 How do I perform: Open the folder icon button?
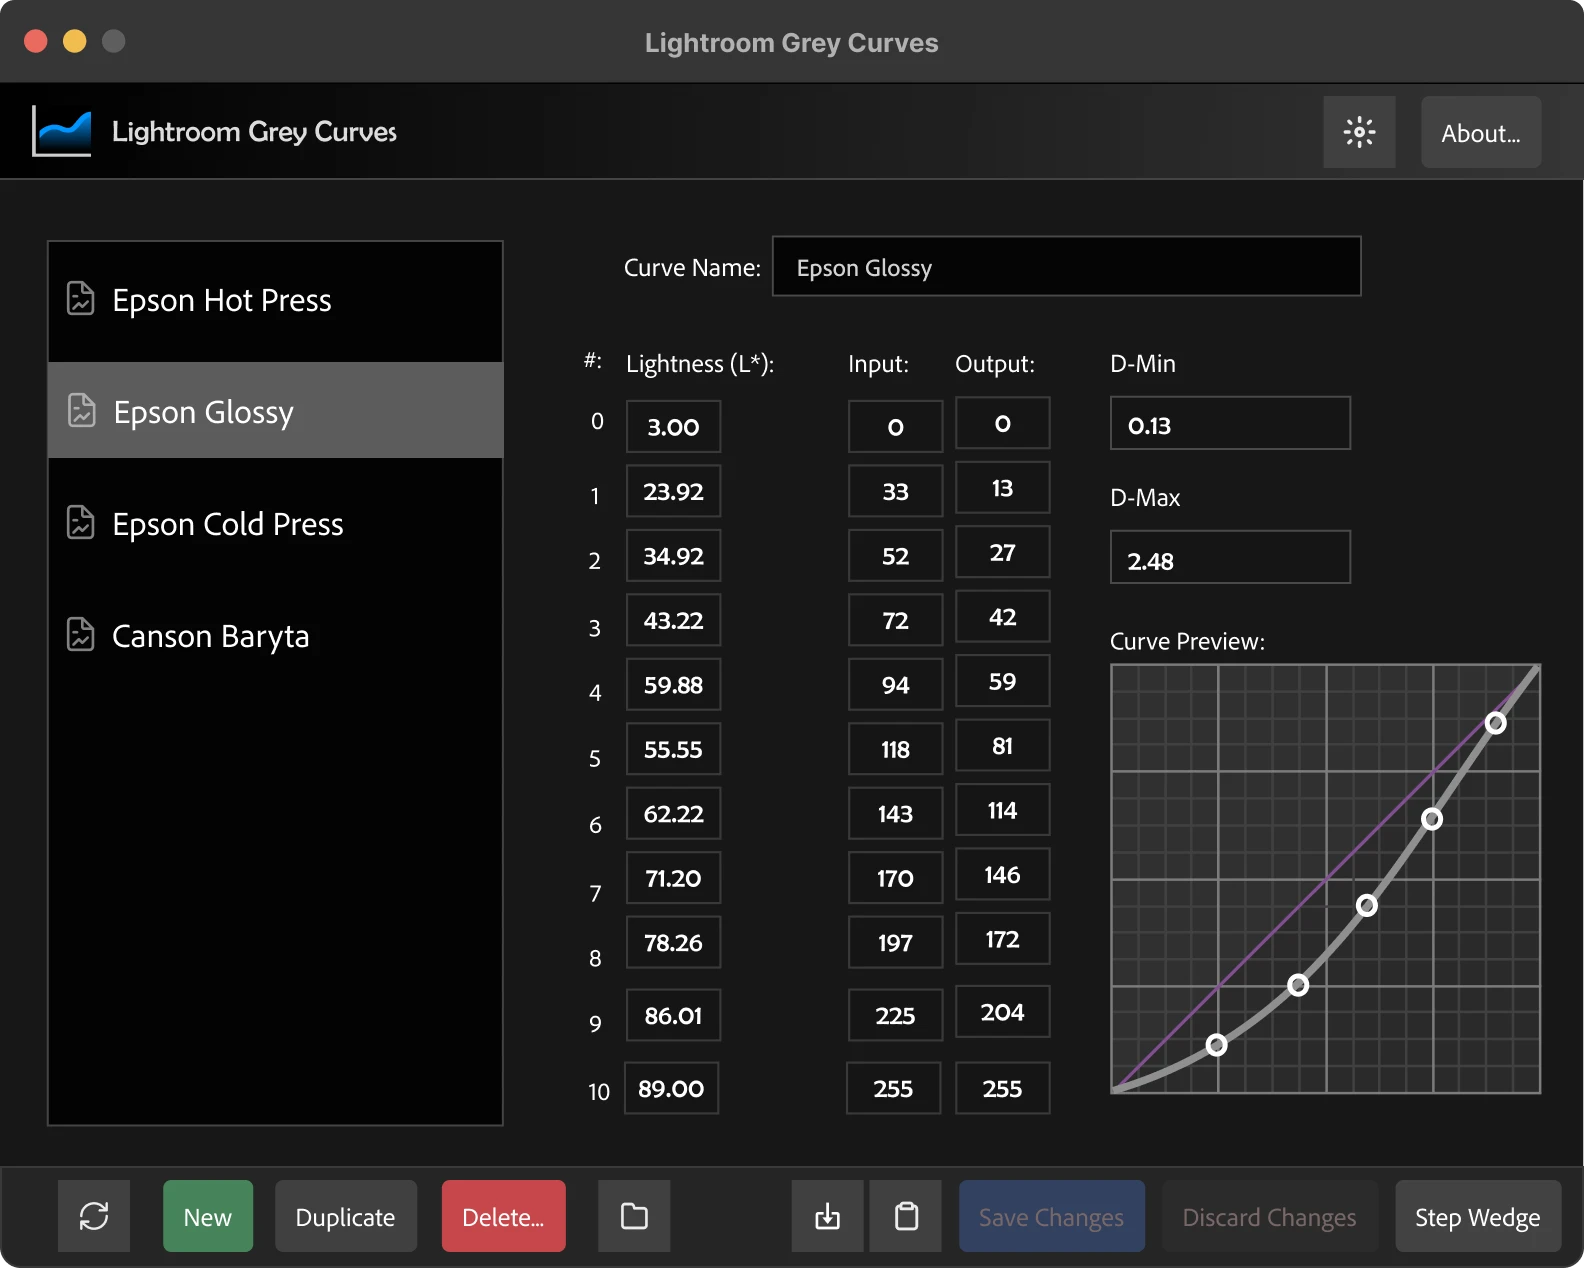point(634,1216)
